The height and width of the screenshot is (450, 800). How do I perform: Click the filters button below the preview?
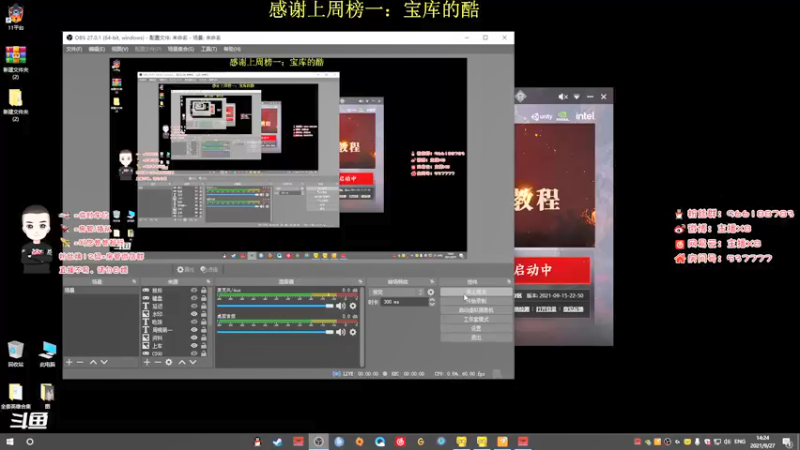[209, 269]
